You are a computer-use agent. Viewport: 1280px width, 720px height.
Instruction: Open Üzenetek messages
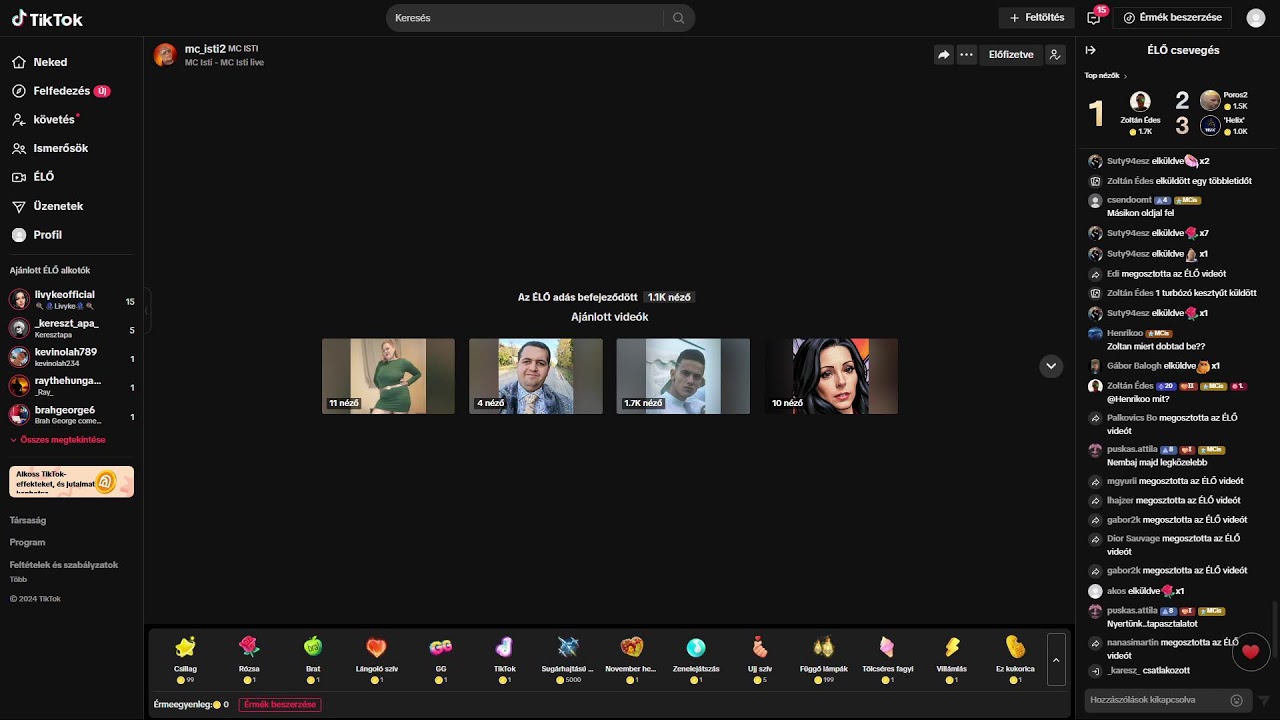coord(48,206)
